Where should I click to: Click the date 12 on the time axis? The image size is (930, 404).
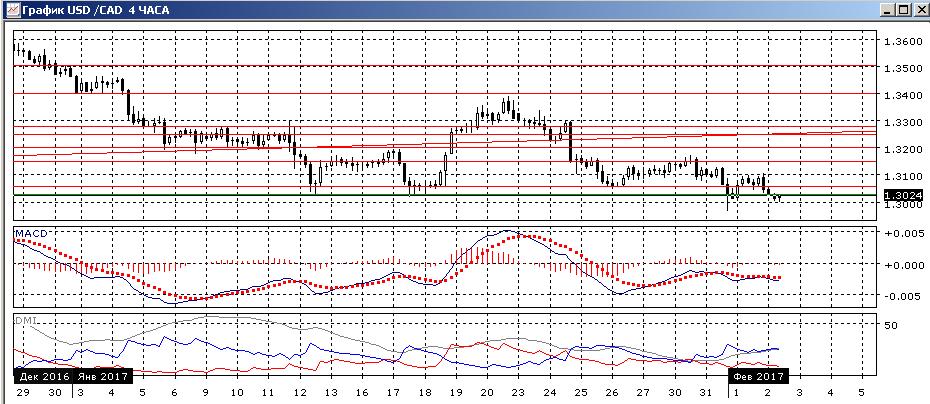pos(300,393)
